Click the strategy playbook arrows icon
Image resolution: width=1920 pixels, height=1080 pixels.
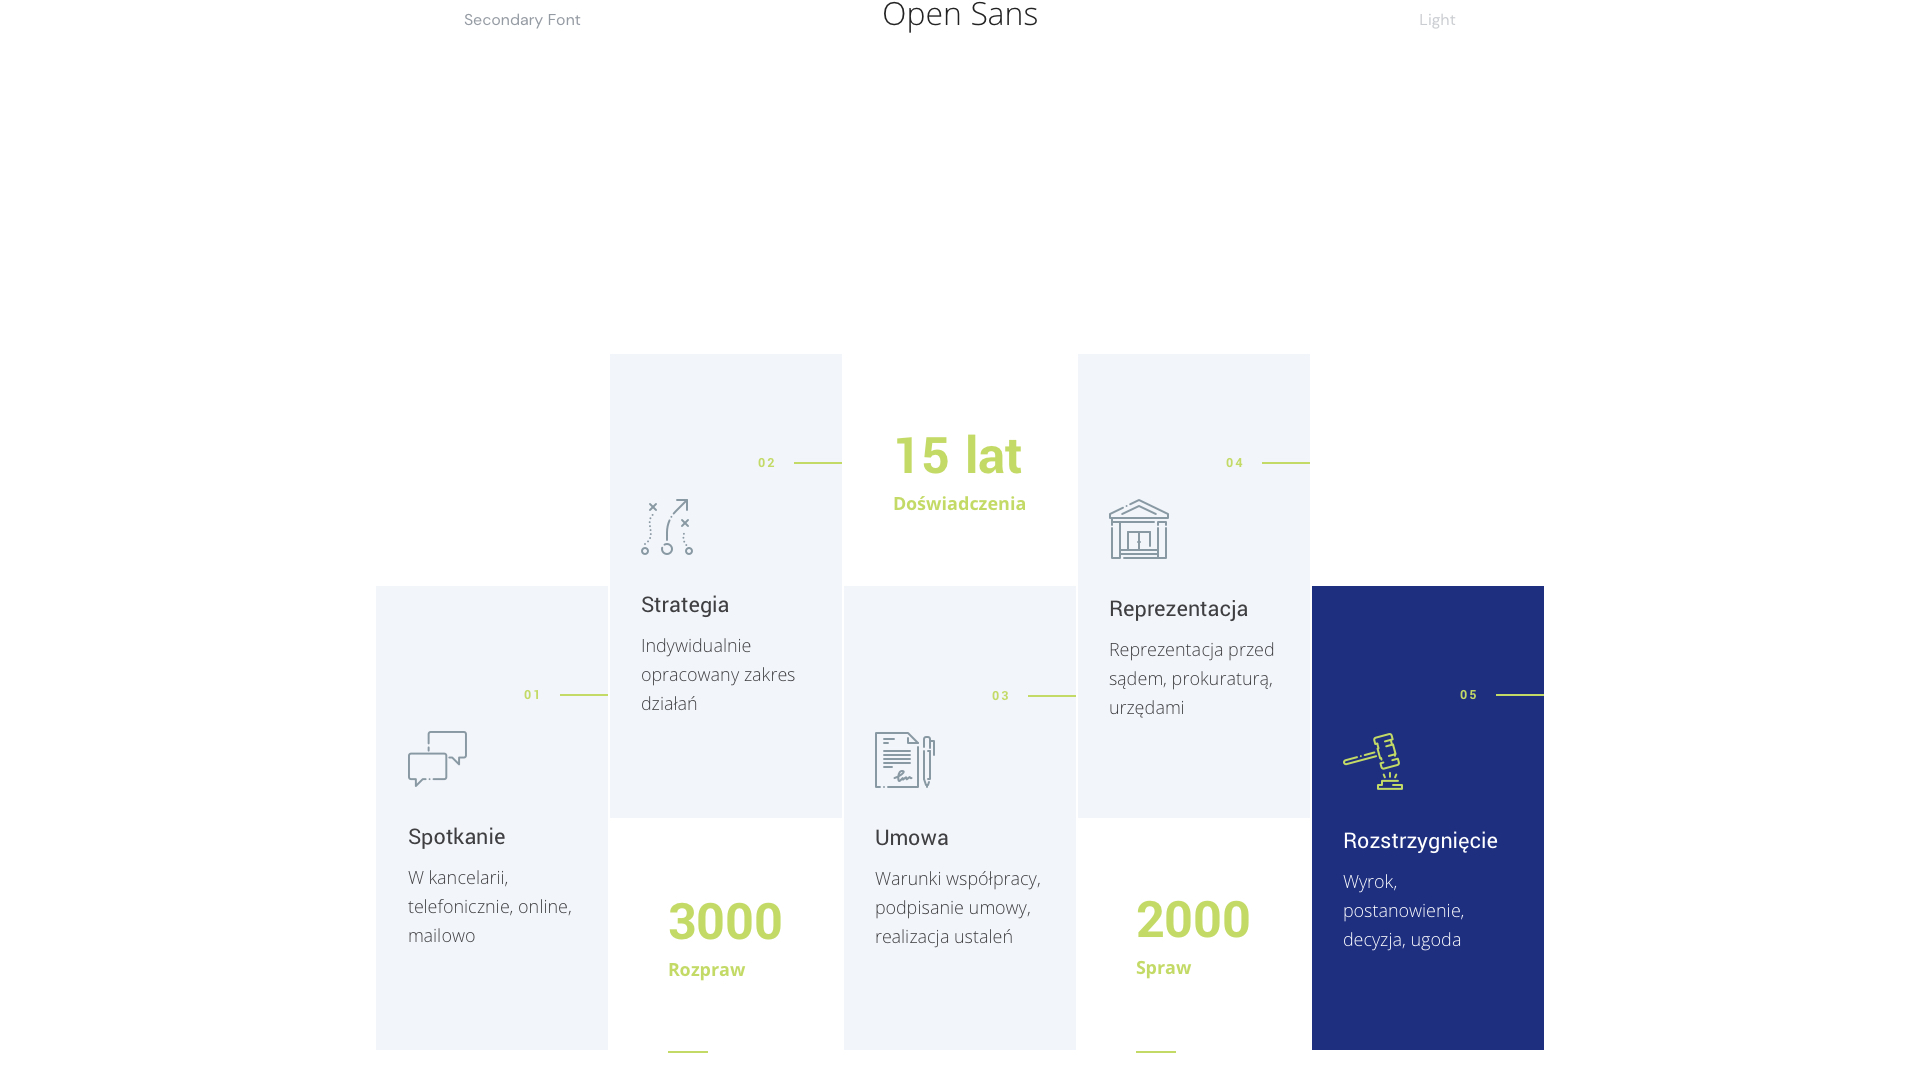click(x=667, y=527)
